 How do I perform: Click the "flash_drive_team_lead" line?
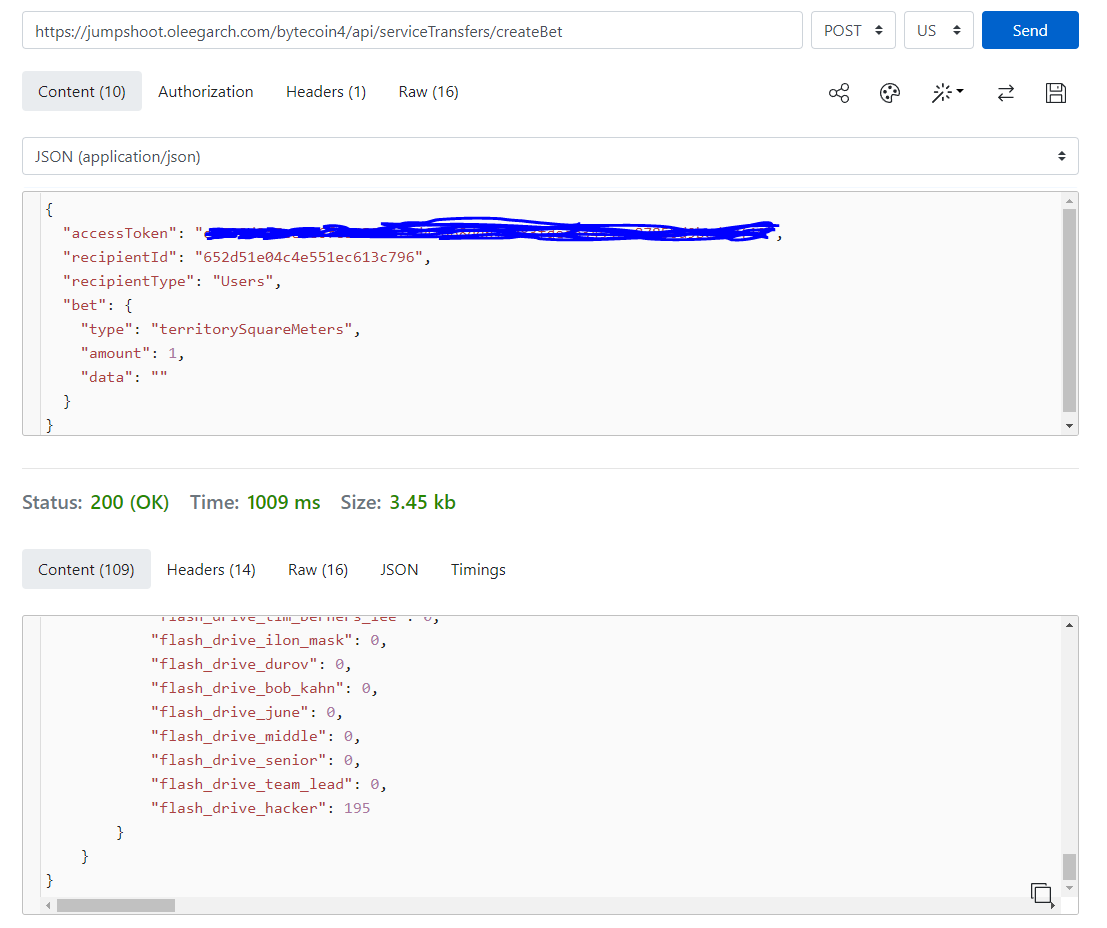point(268,784)
